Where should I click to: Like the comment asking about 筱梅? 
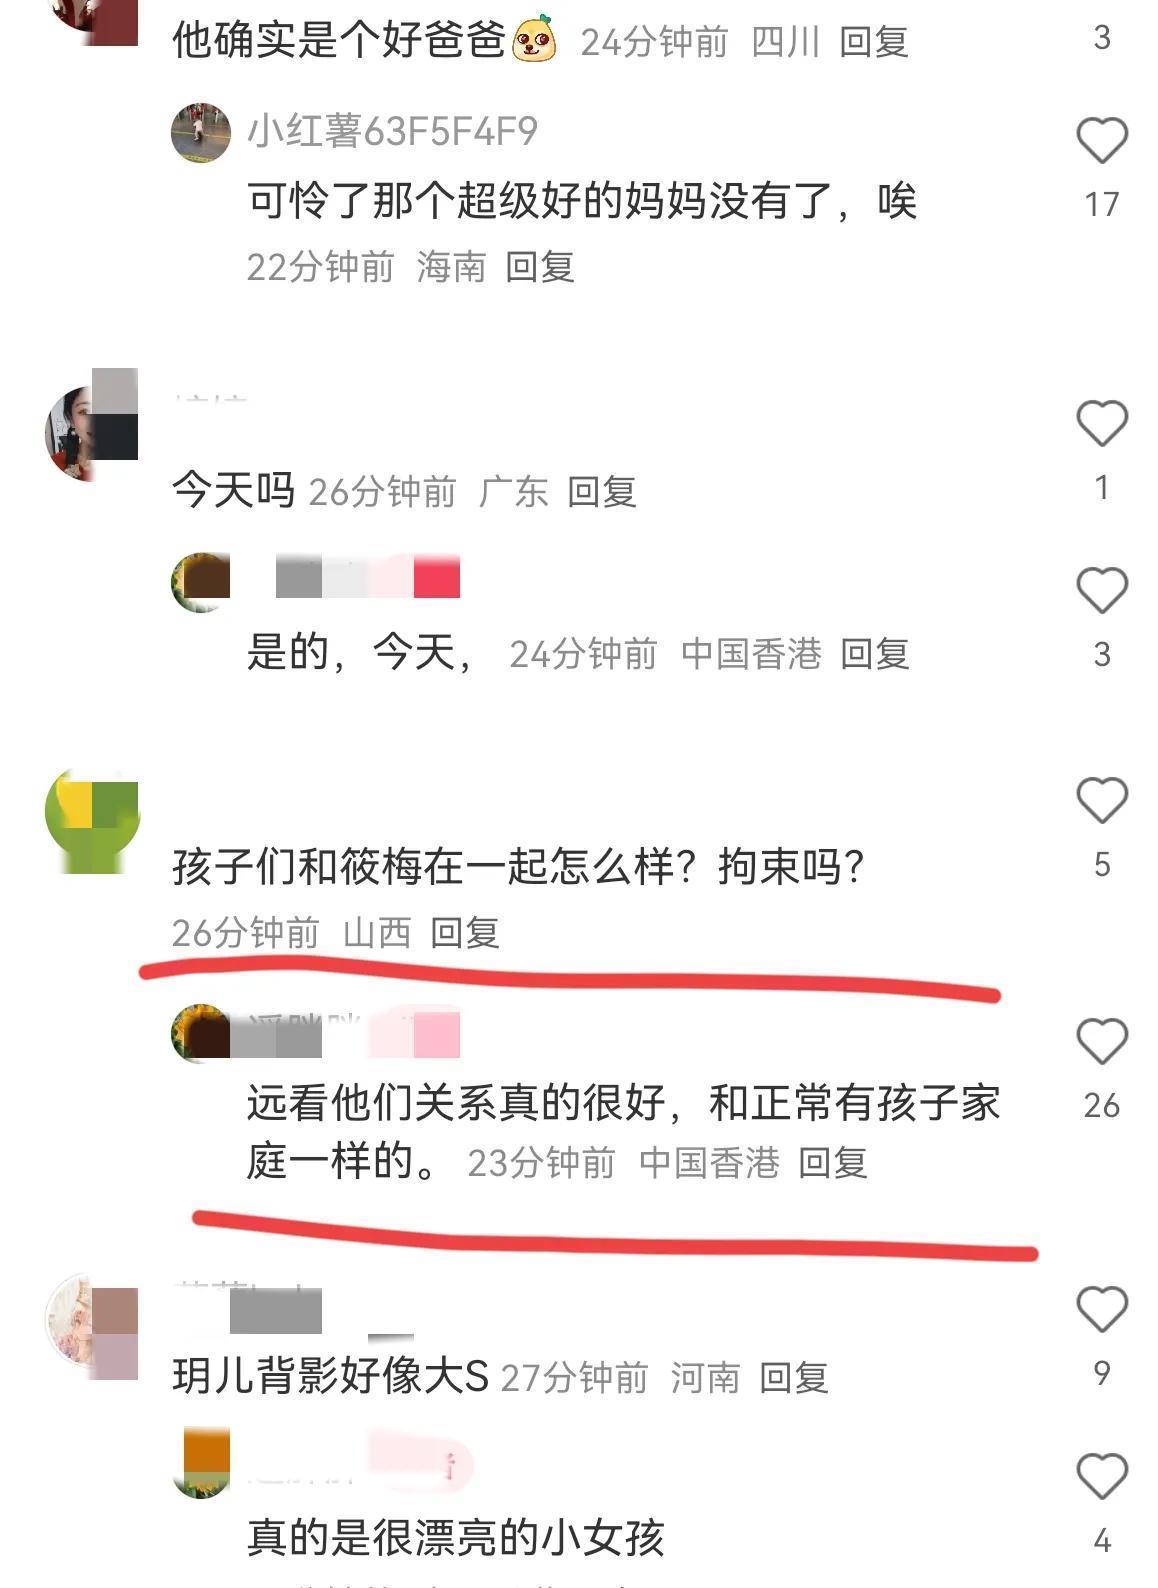(x=1102, y=800)
